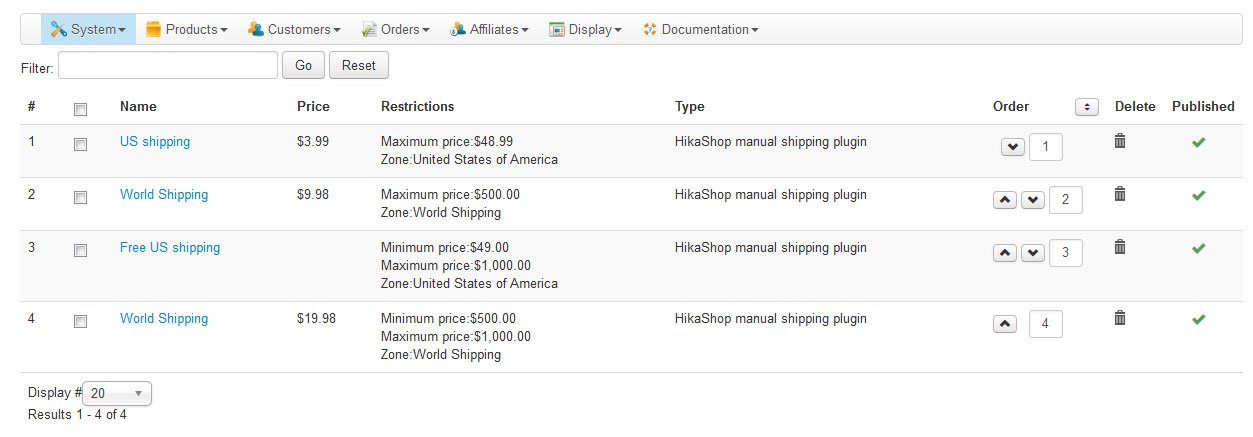
Task: Move row 2 World Shipping down
Action: pos(1033,200)
